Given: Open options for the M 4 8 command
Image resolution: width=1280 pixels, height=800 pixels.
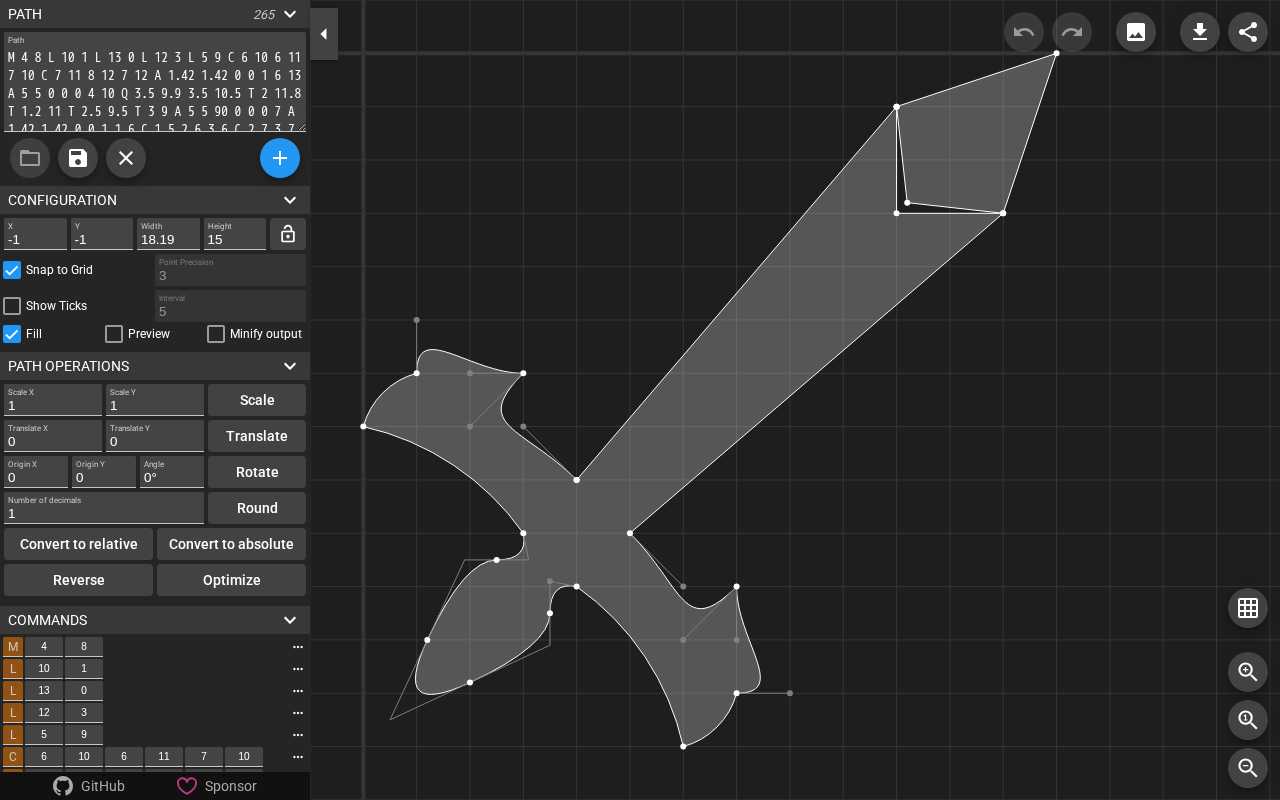Looking at the screenshot, I should (297, 647).
